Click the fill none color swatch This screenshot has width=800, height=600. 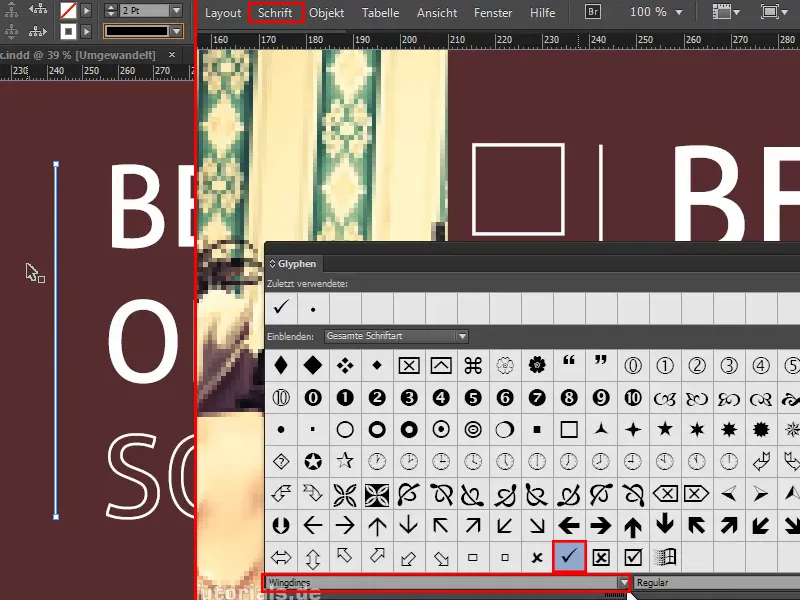[68, 10]
